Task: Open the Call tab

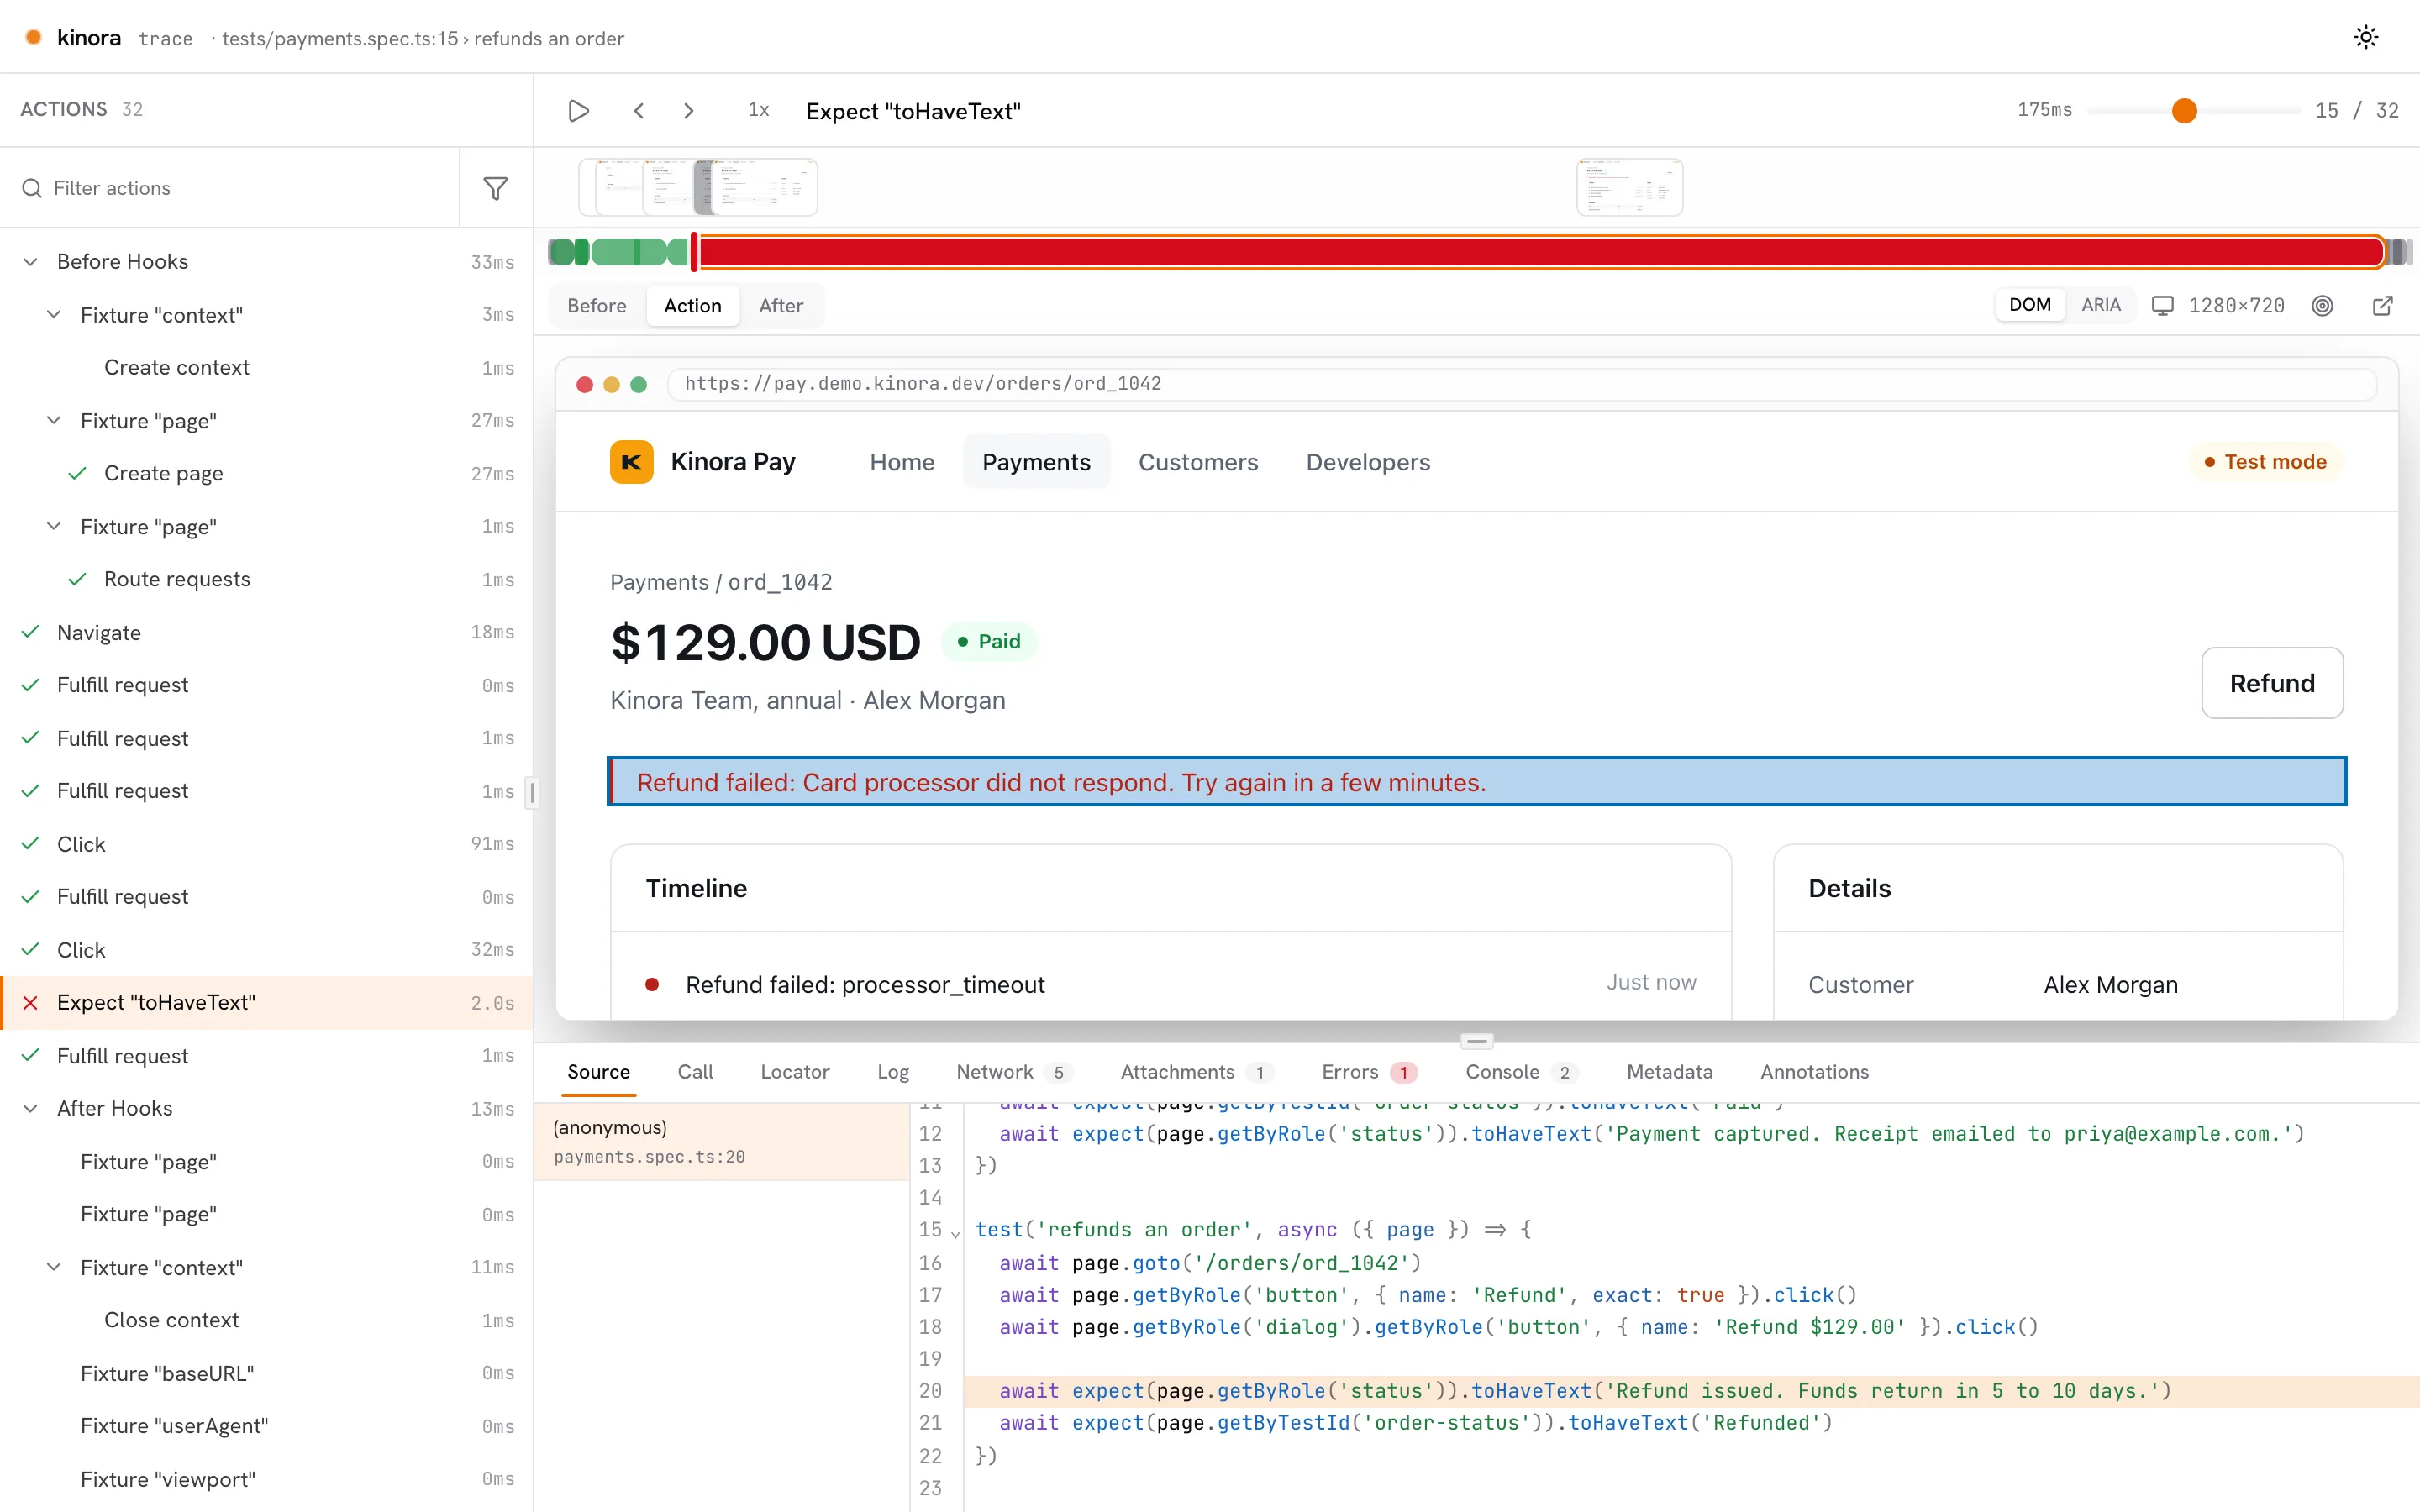Action: click(695, 1072)
